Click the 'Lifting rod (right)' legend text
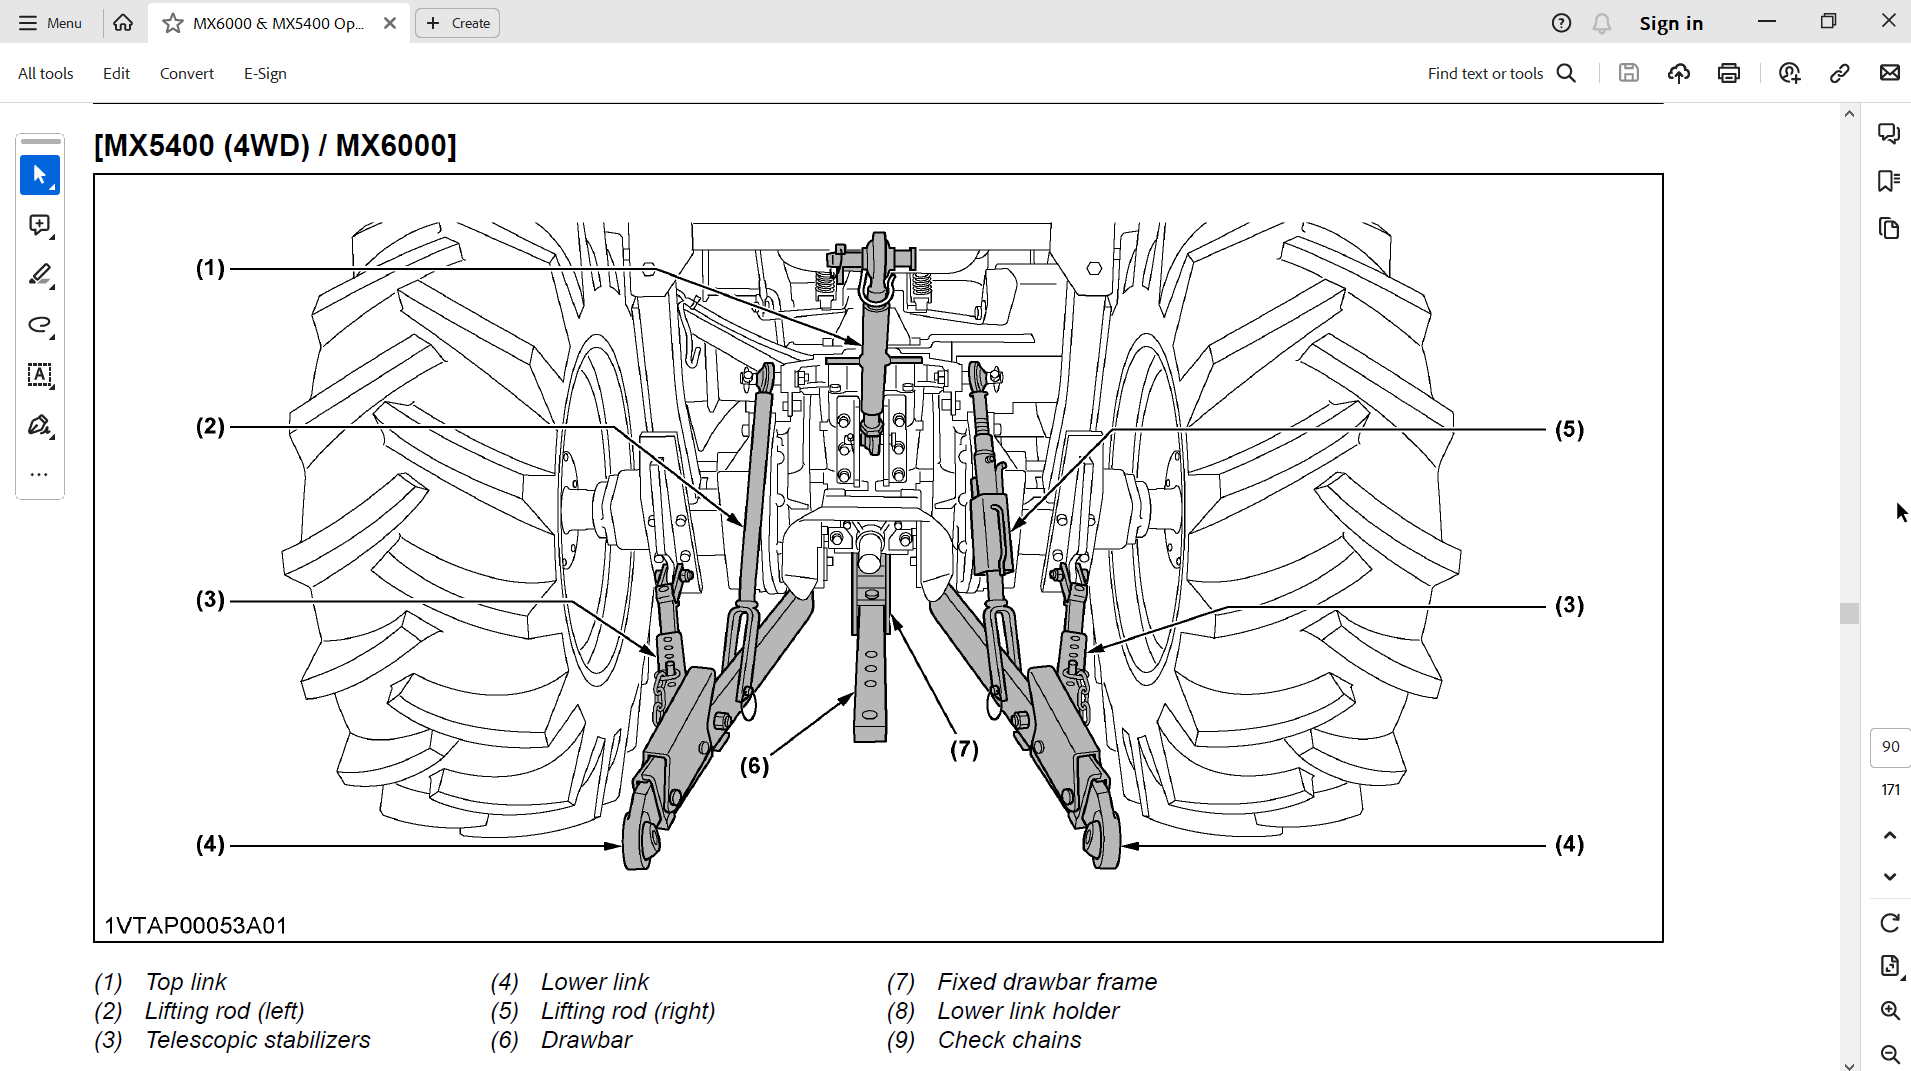 [x=628, y=1011]
